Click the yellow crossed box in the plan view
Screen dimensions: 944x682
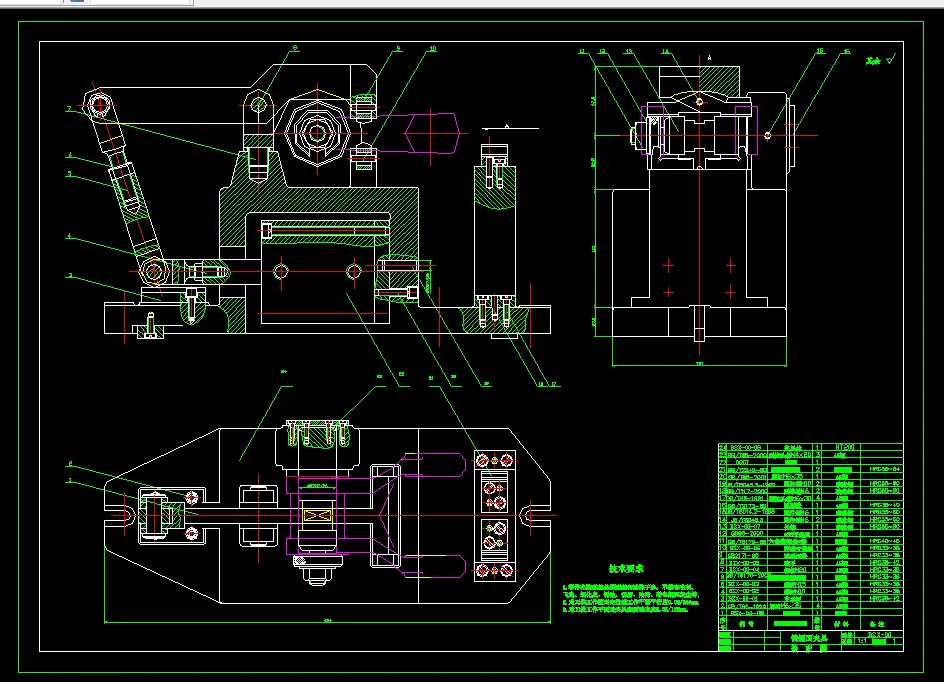point(317,516)
